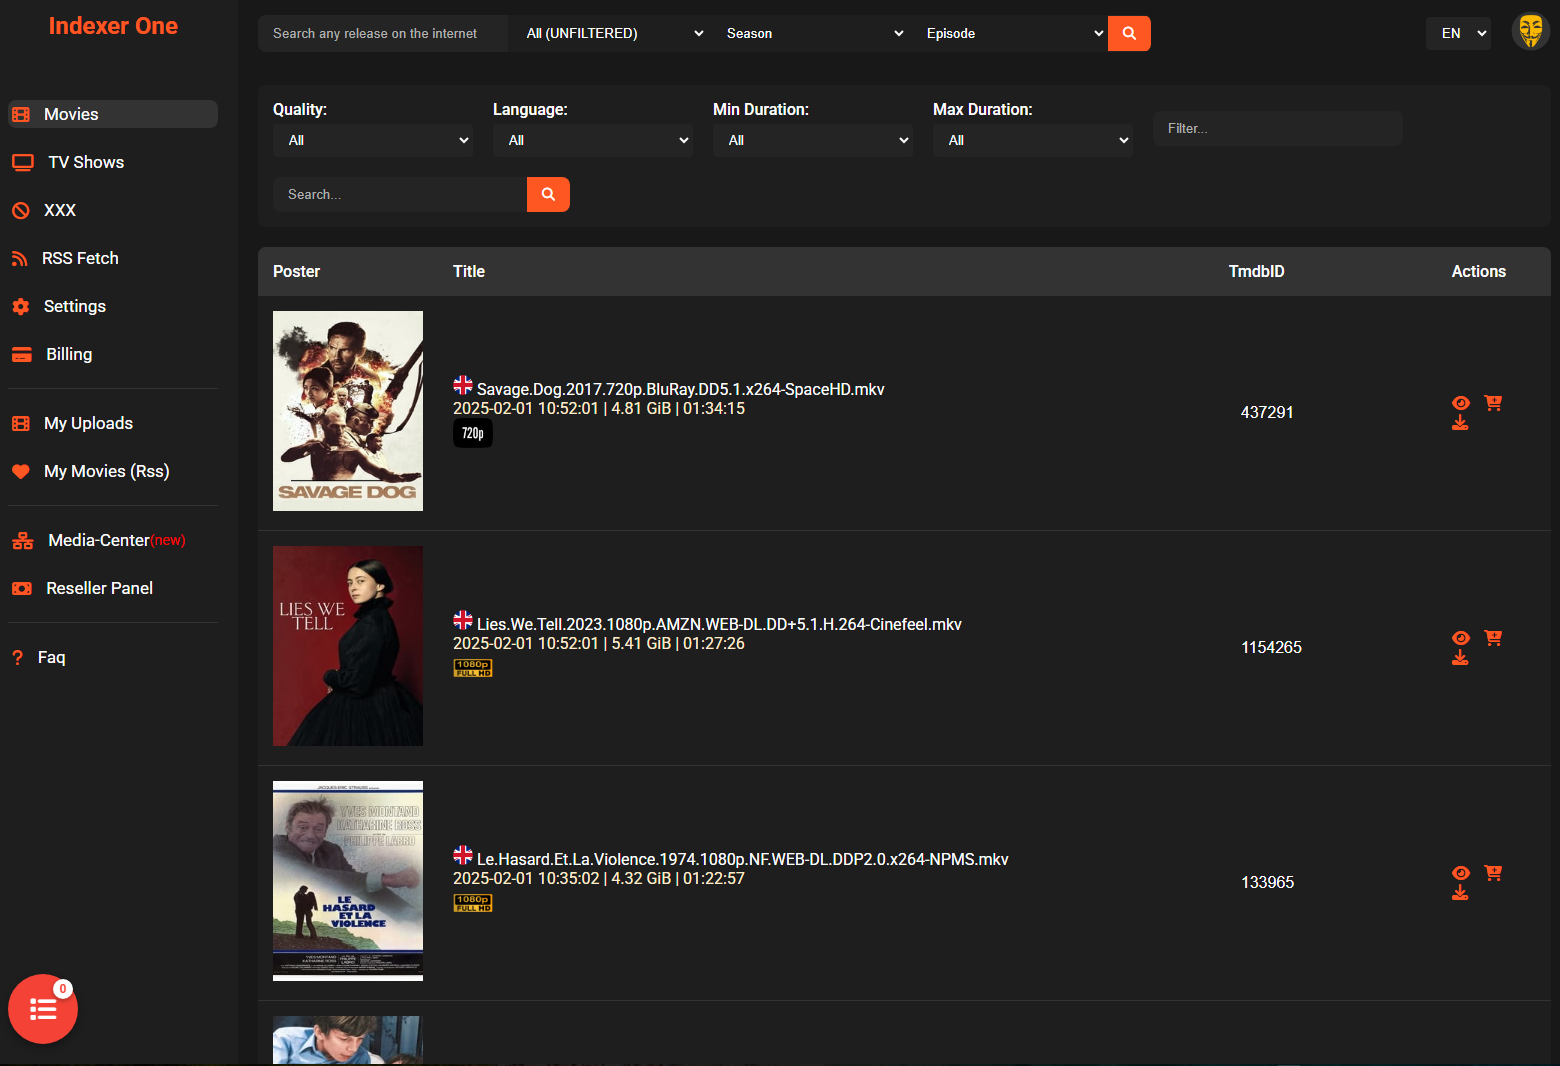1560x1066 pixels.
Task: Click the TV Shows monitor icon
Action: (x=23, y=162)
